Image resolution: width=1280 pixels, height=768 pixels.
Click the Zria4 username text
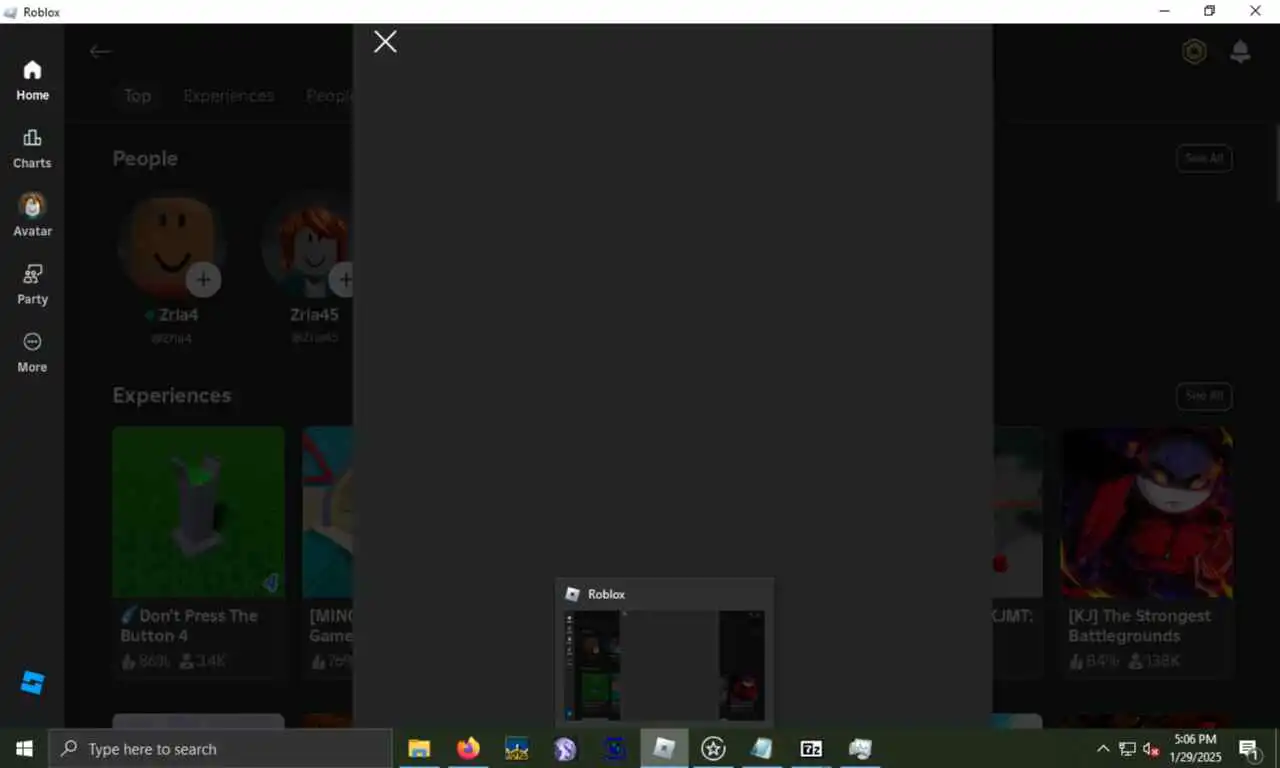178,315
